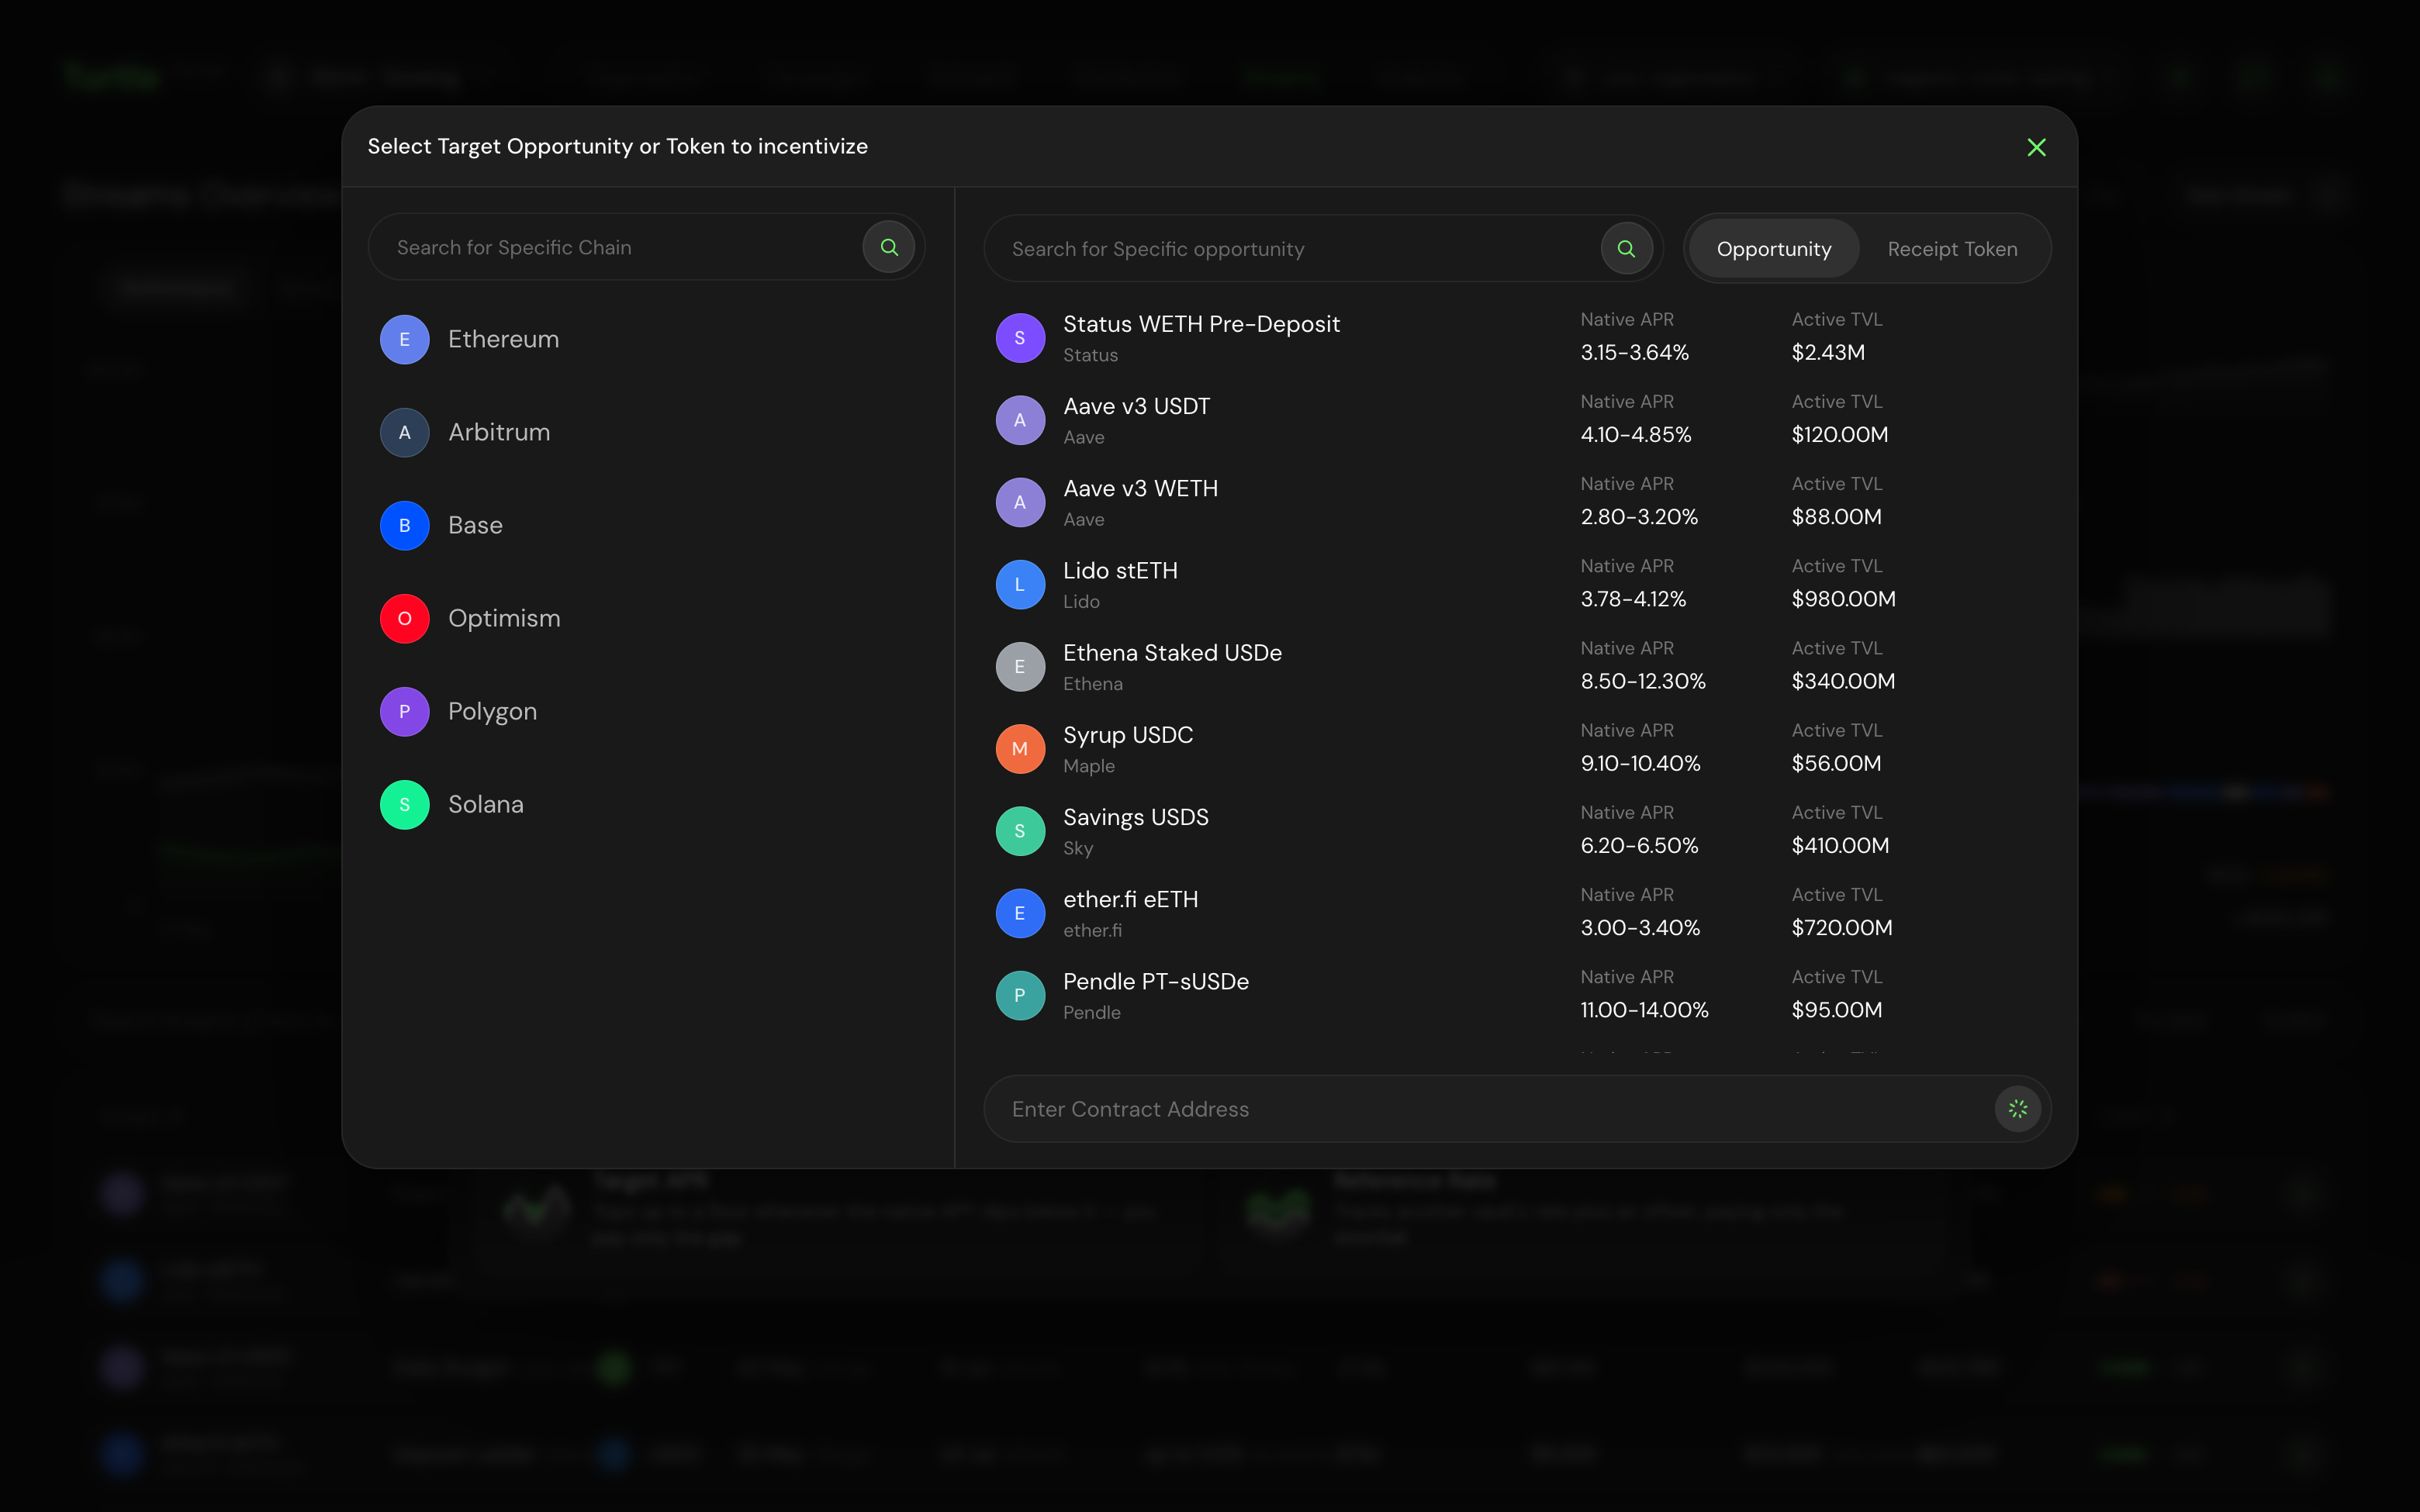Click the 9.10-10.40% Native APR value
This screenshot has height=1512, width=2420.
pos(1640,763)
